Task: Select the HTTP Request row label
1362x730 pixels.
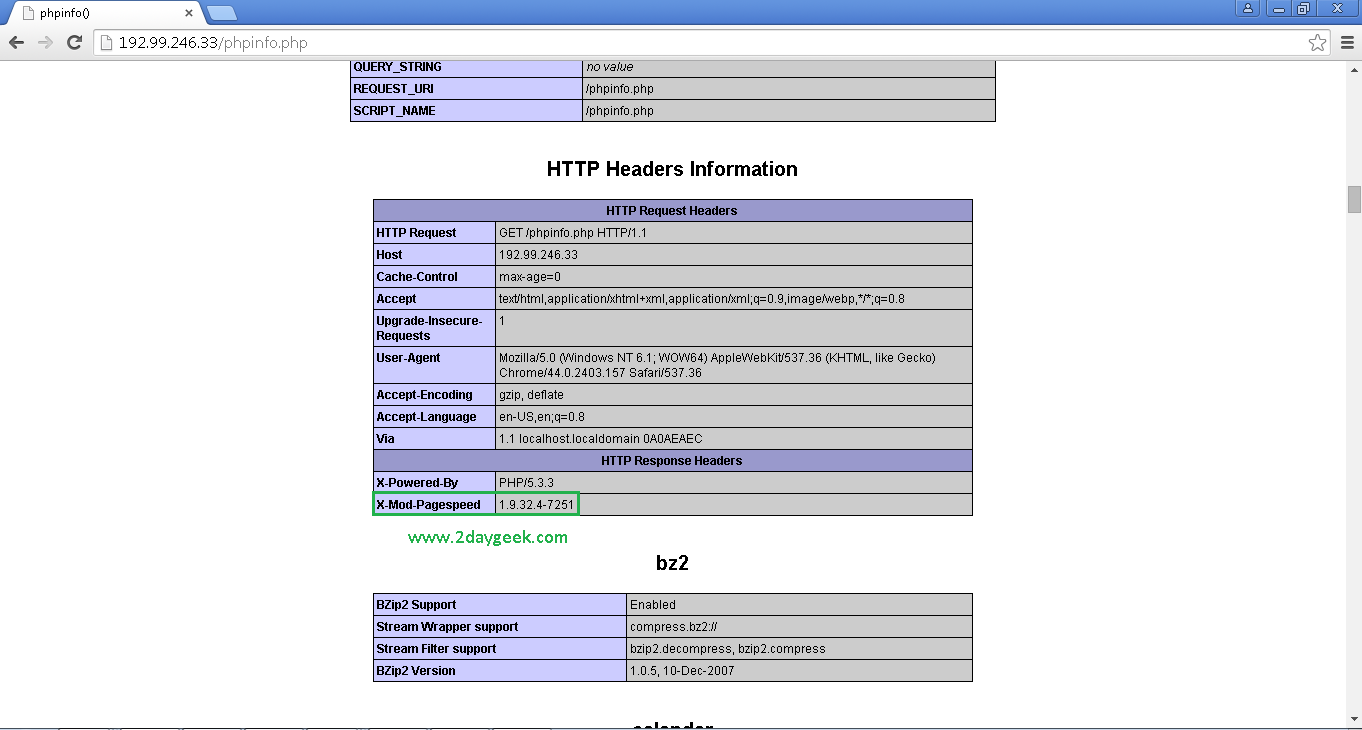Action: (x=416, y=233)
